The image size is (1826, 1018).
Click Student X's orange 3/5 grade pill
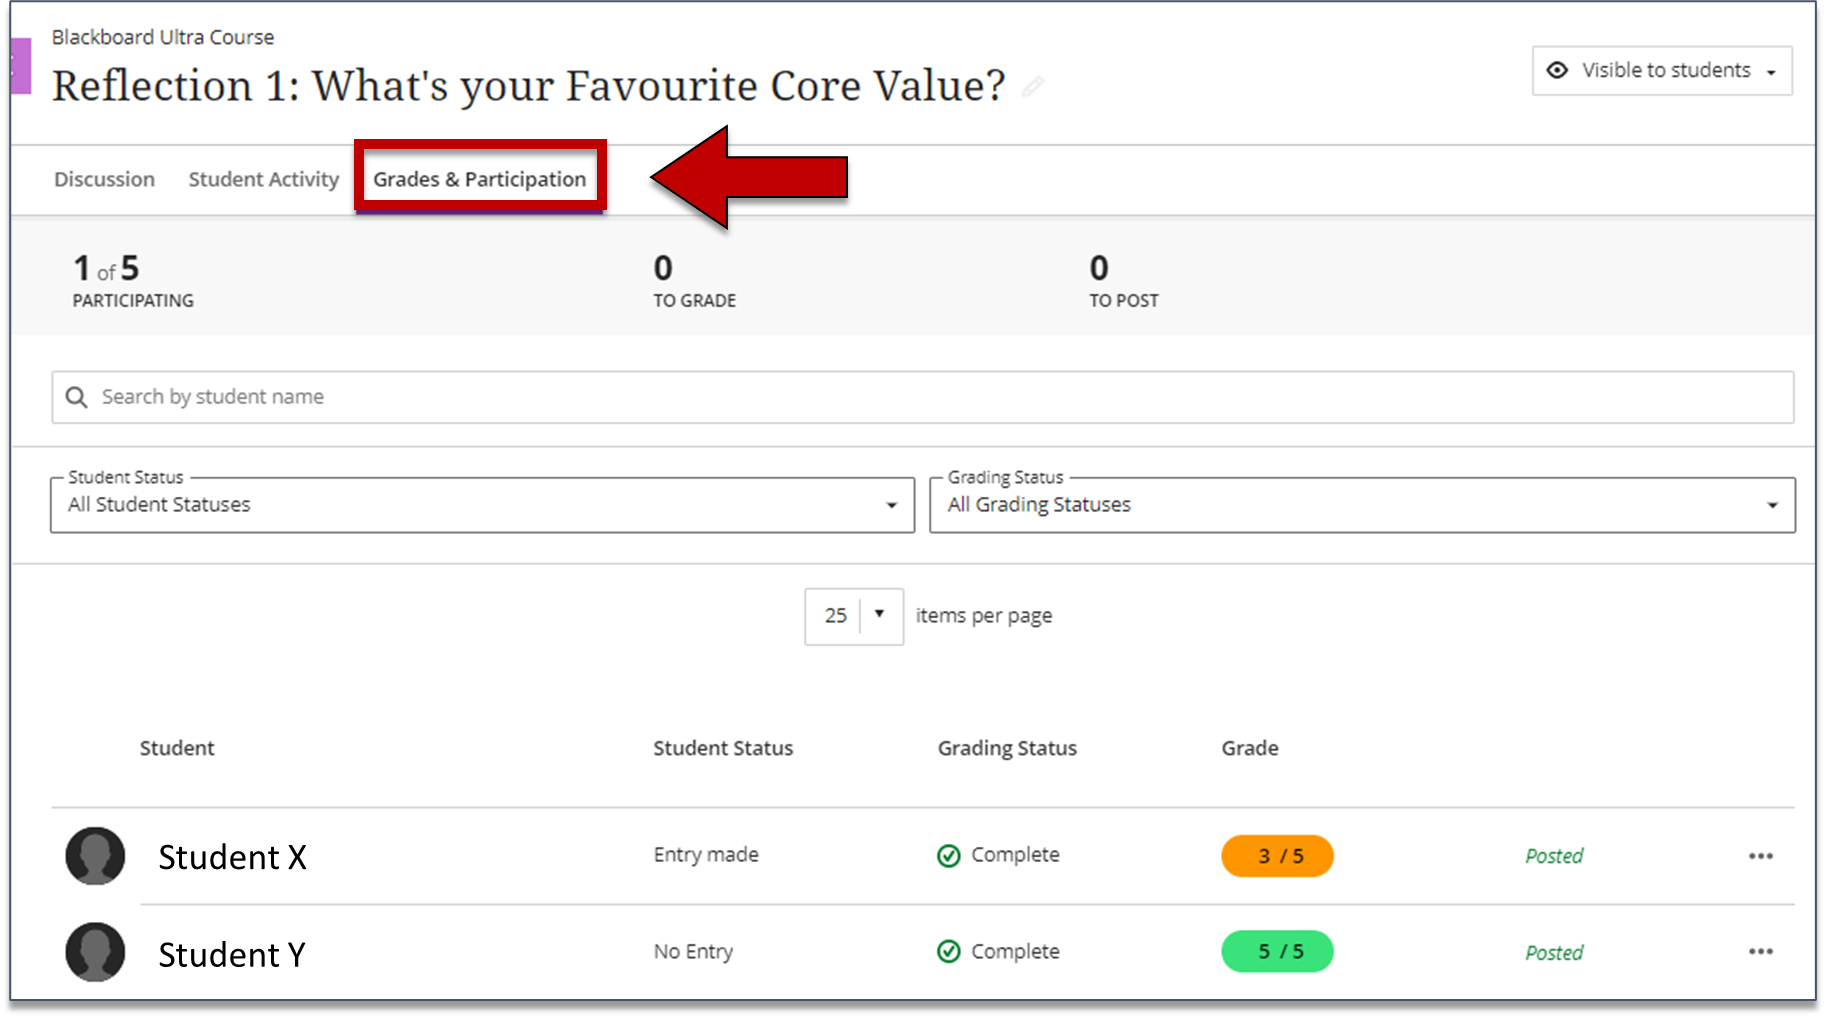[1277, 856]
